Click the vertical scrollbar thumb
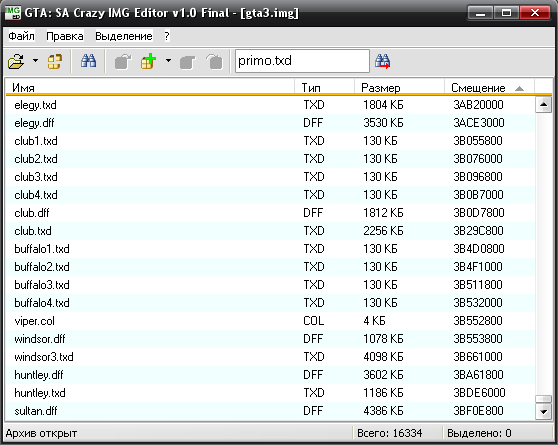 [543, 399]
